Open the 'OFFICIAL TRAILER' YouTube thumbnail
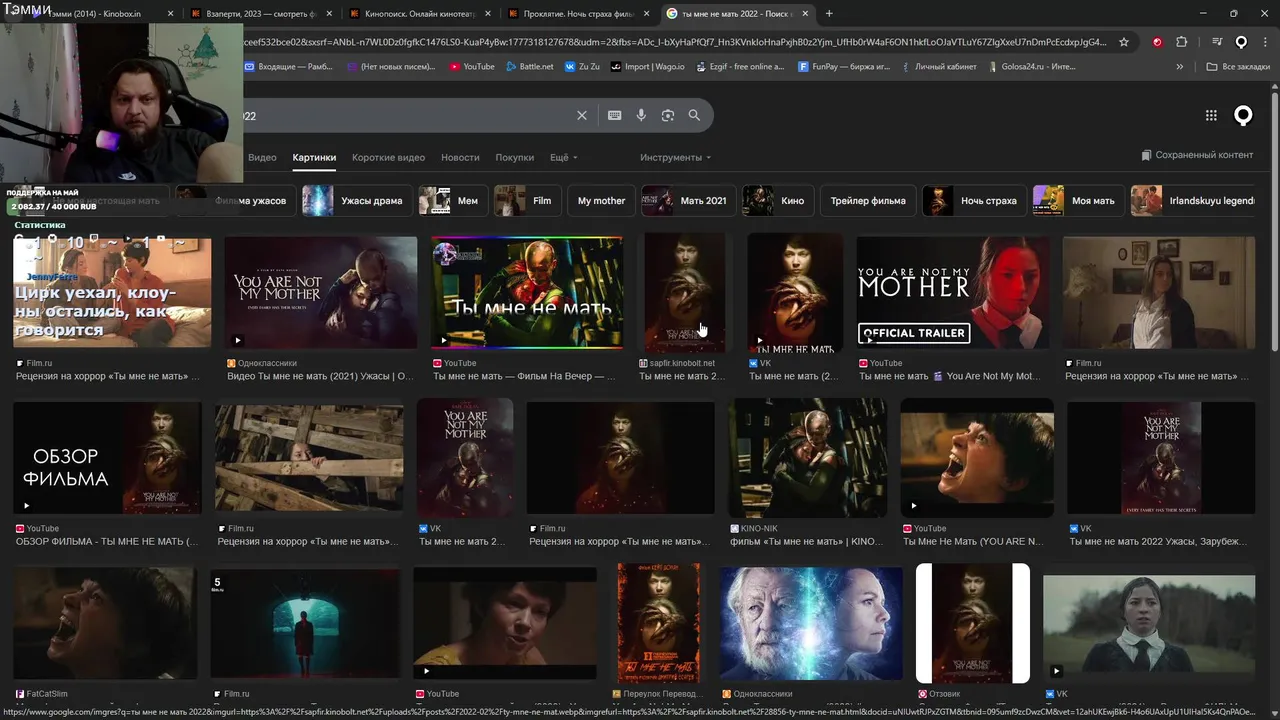Image resolution: width=1280 pixels, height=720 pixels. [954, 293]
